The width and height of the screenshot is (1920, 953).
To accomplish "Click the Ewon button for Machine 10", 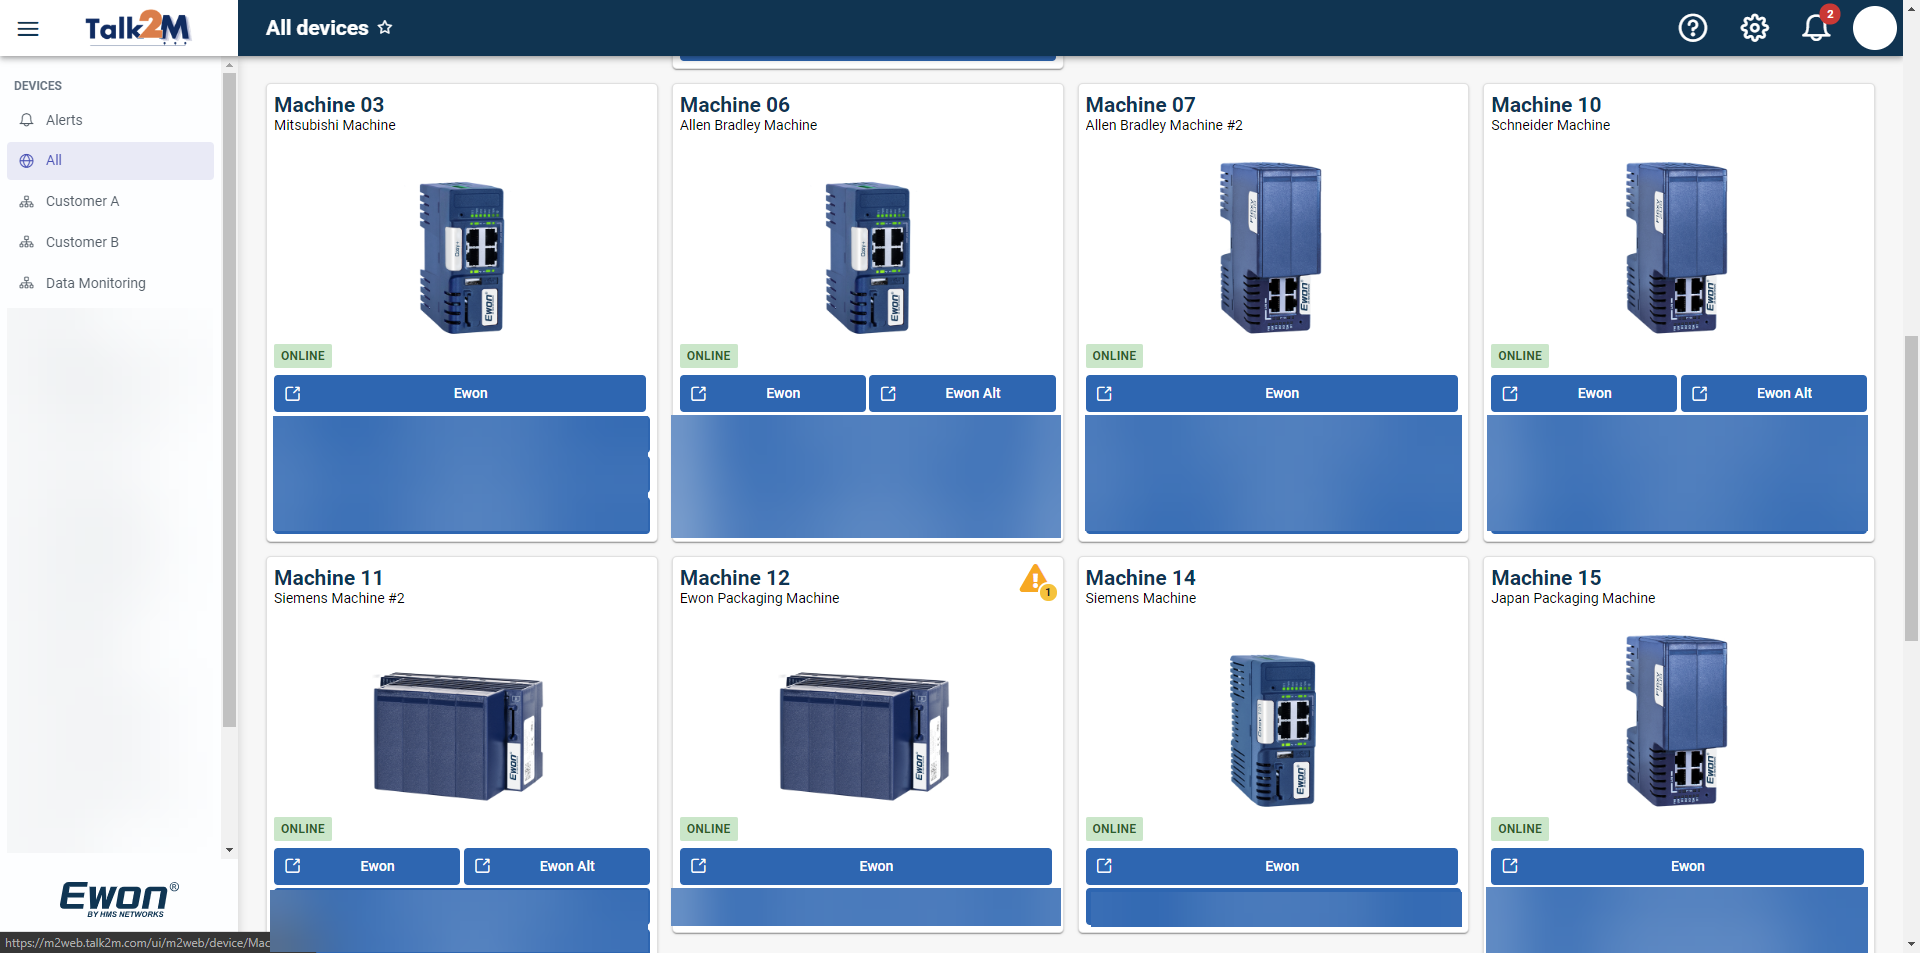I will coord(1583,393).
